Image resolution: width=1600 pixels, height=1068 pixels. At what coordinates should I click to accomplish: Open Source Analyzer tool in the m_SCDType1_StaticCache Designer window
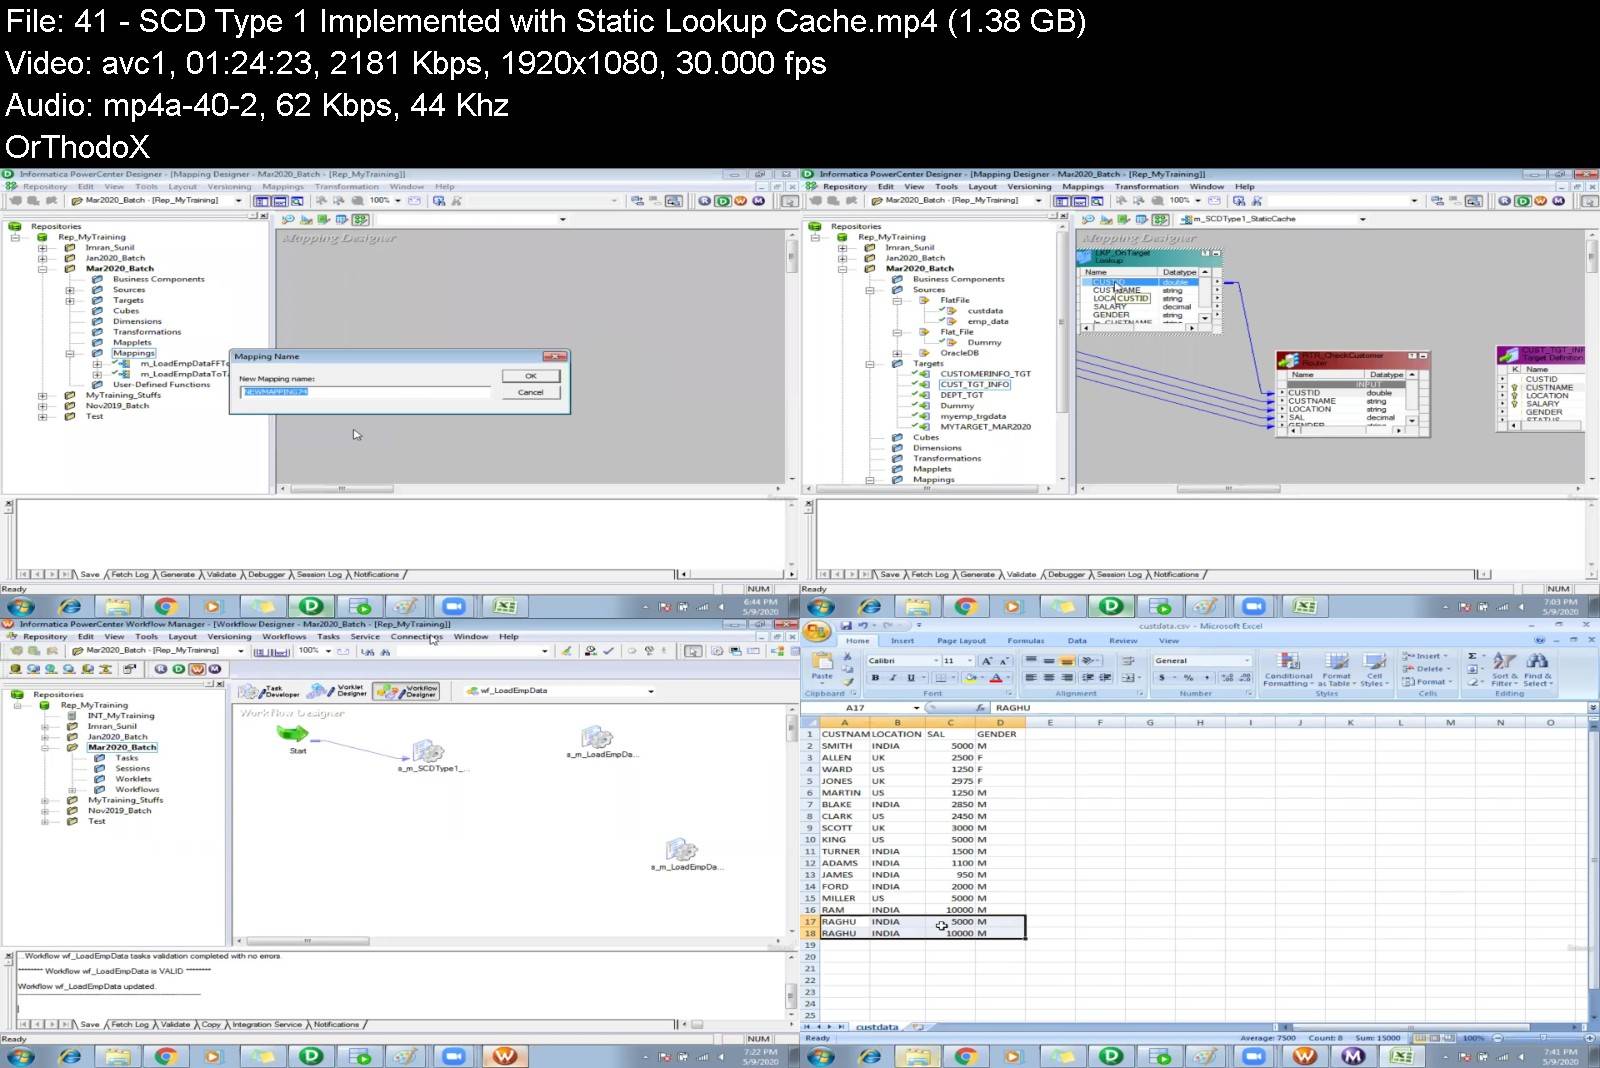pos(1089,219)
